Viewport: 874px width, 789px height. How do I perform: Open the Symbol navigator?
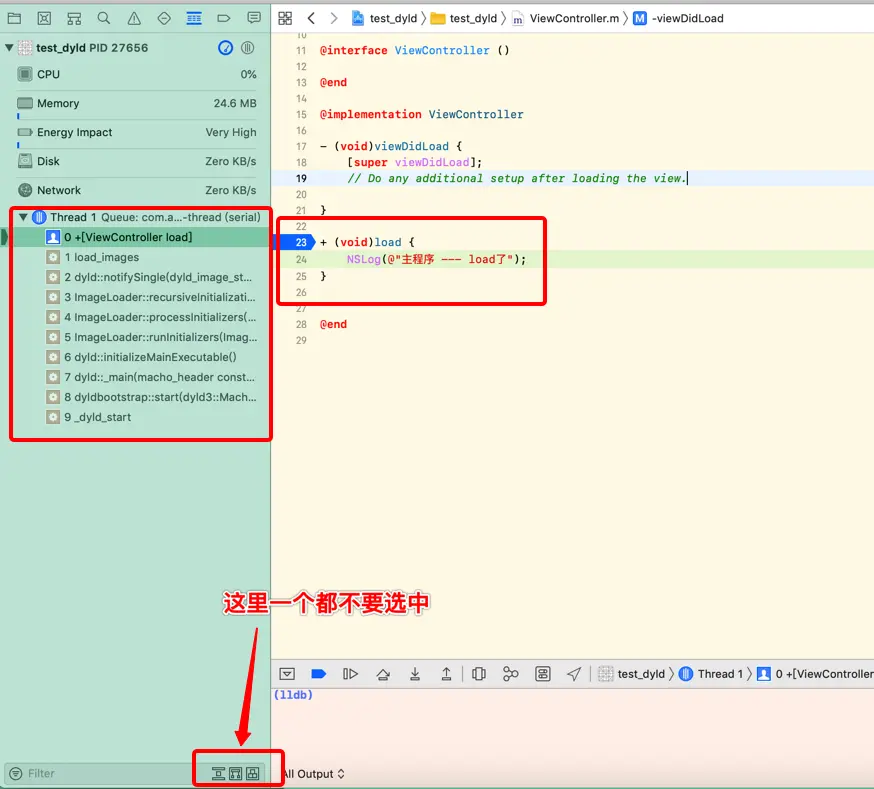pos(74,18)
